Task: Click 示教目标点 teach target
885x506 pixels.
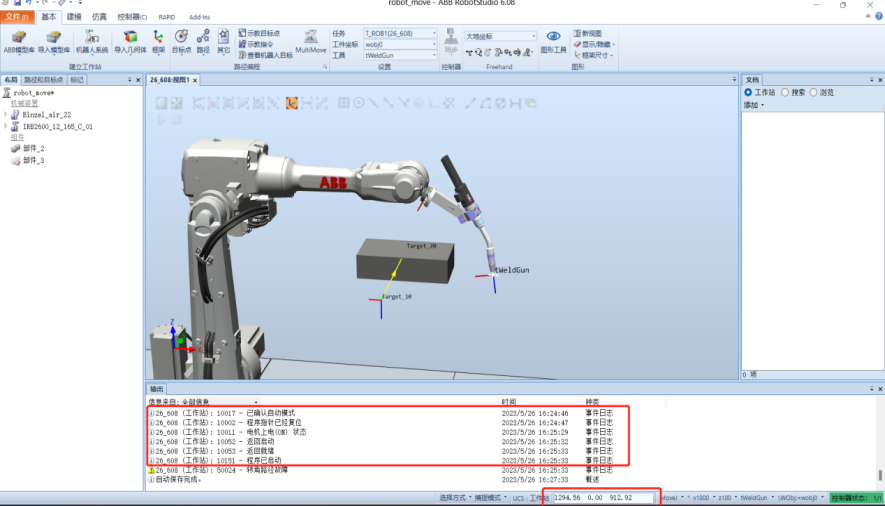Action: click(259, 33)
